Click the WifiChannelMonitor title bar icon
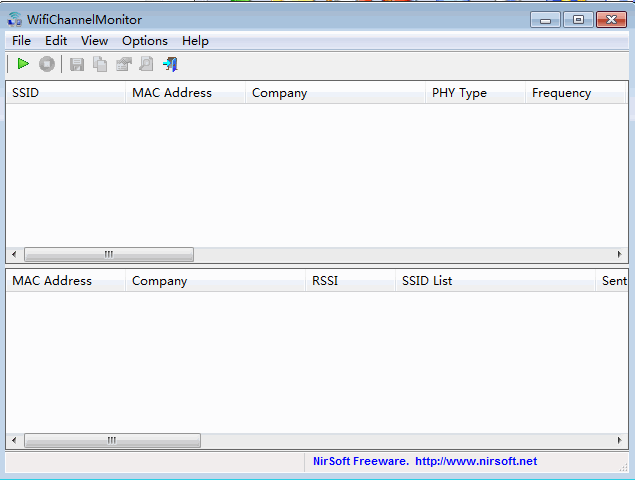The image size is (635, 480). (15, 19)
